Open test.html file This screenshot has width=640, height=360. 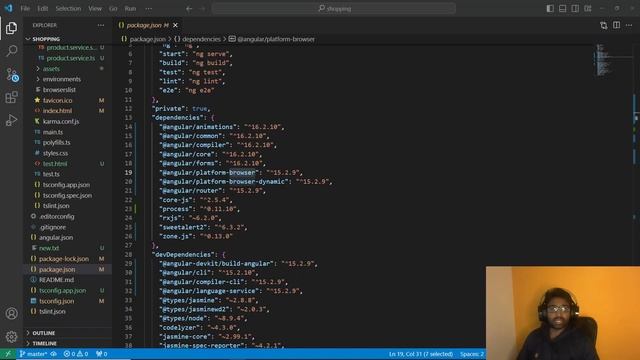67,164
